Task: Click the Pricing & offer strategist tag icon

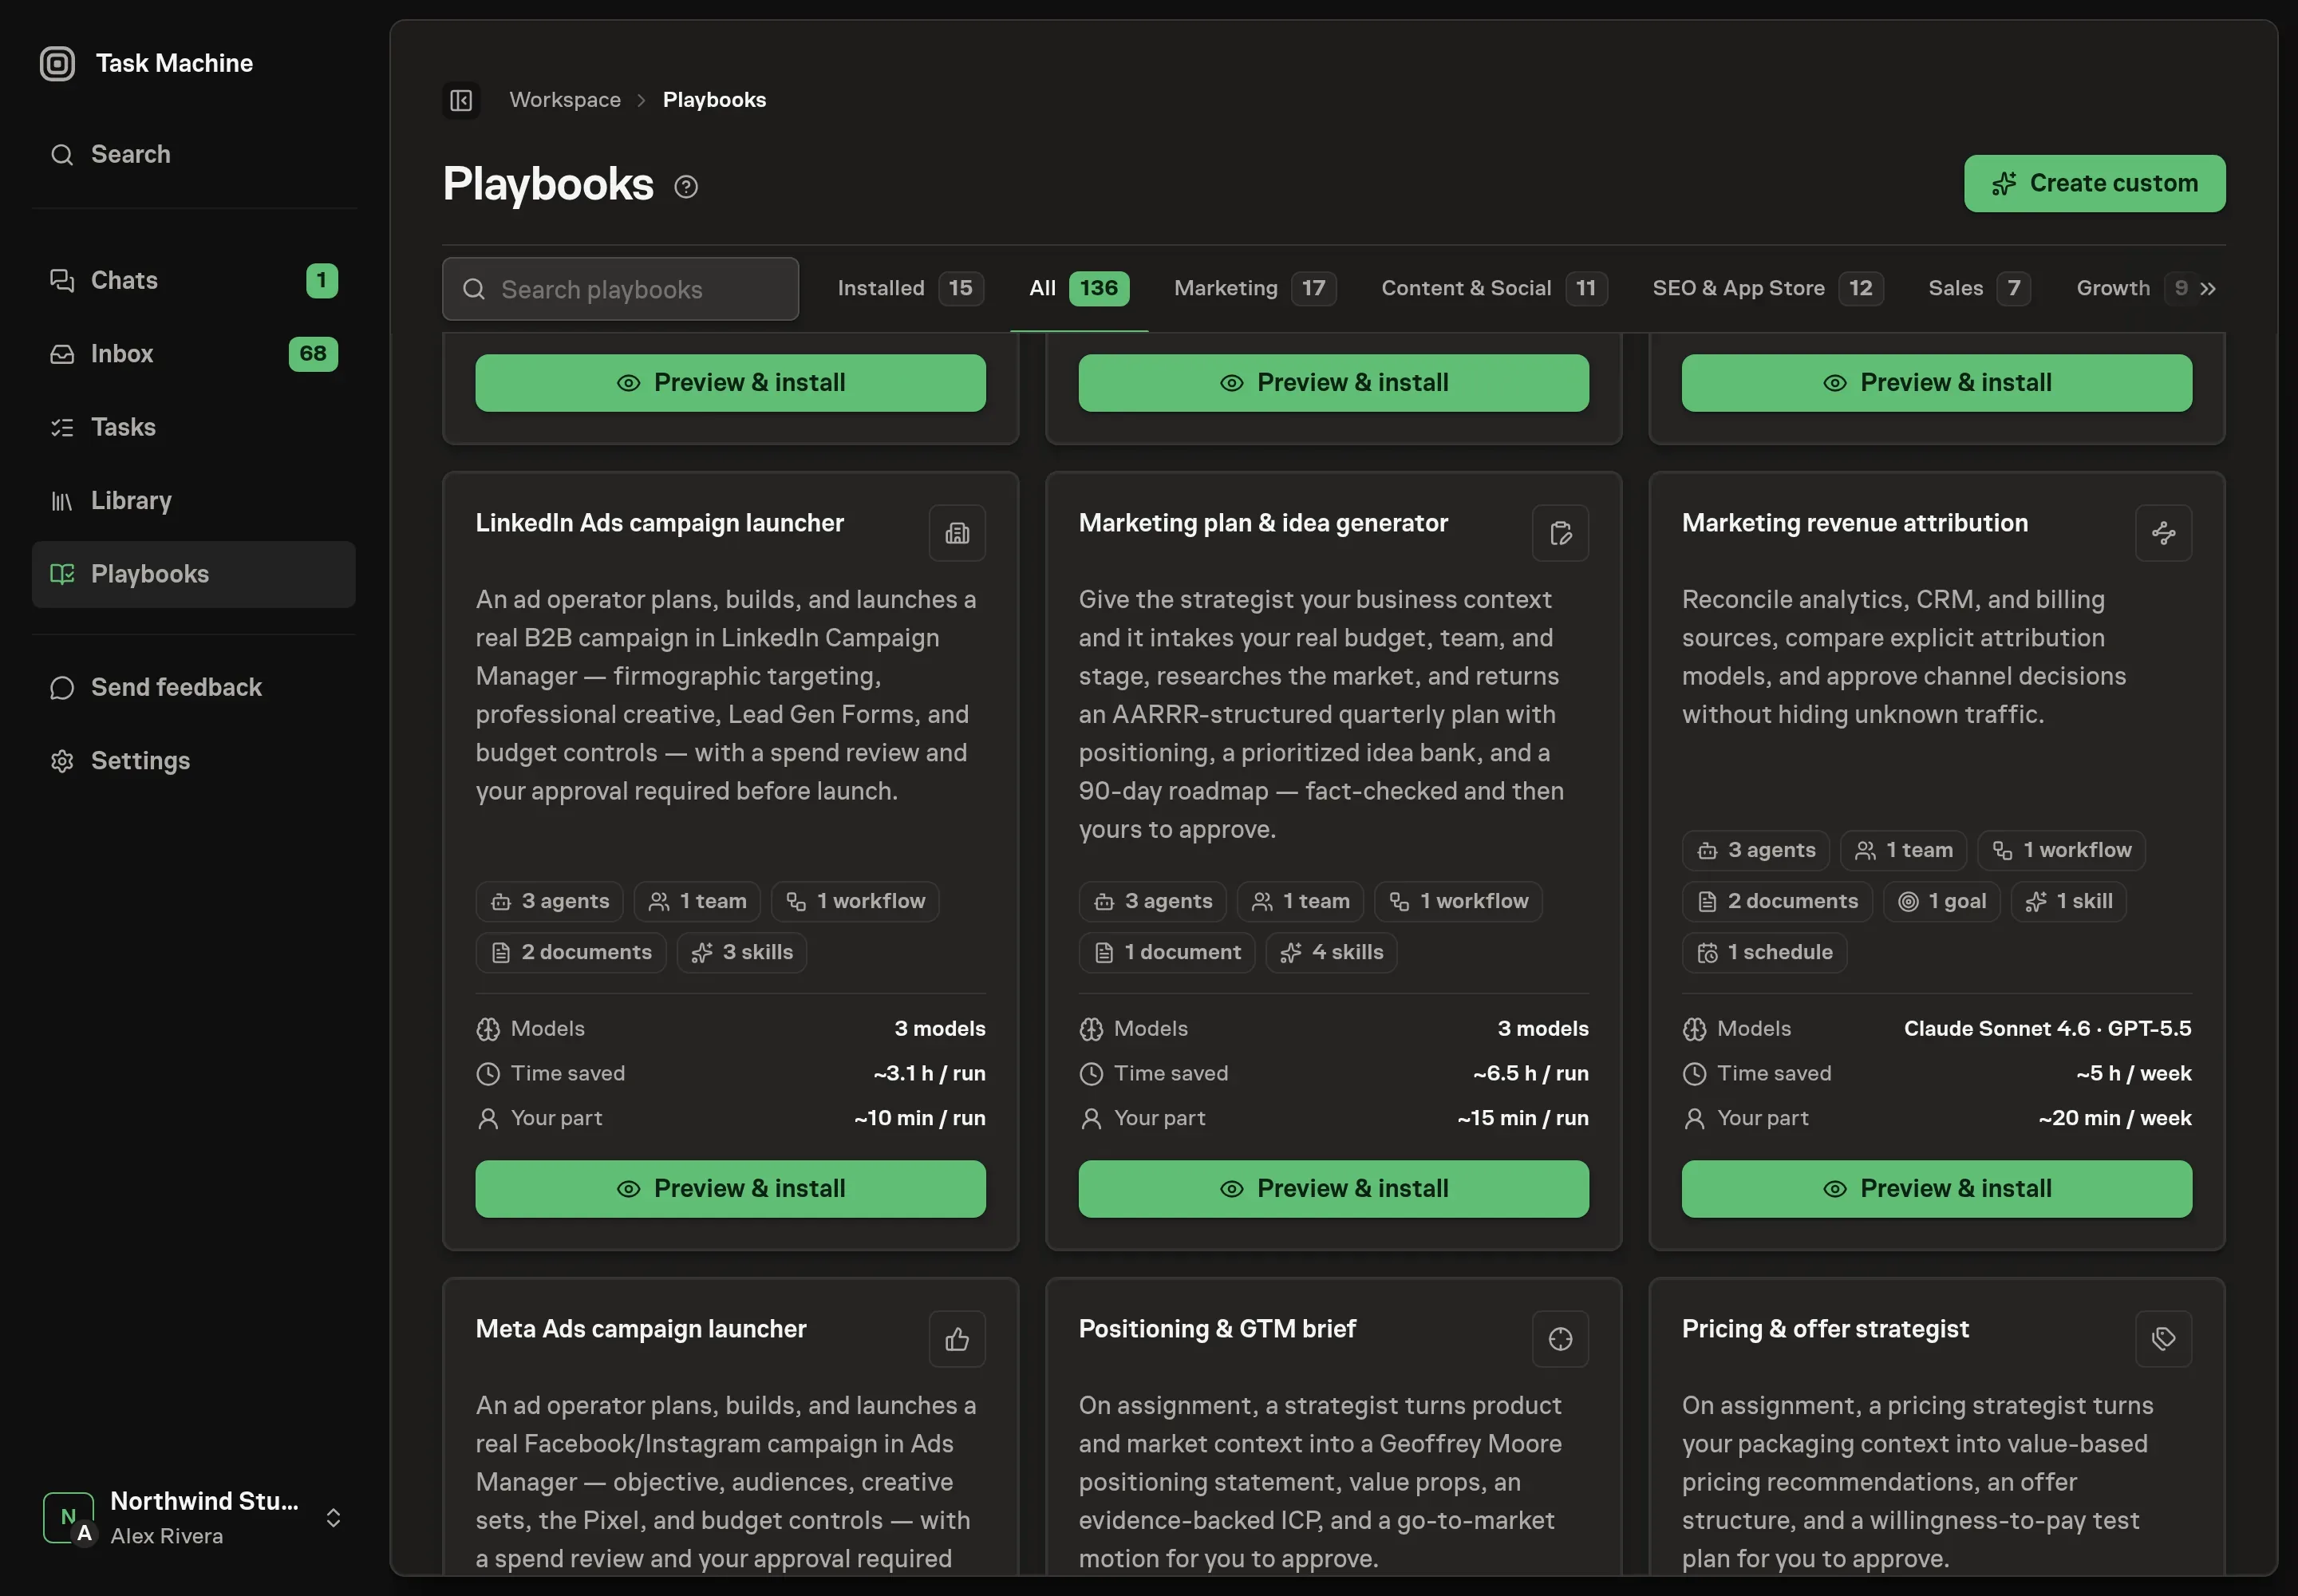Action: click(2163, 1339)
